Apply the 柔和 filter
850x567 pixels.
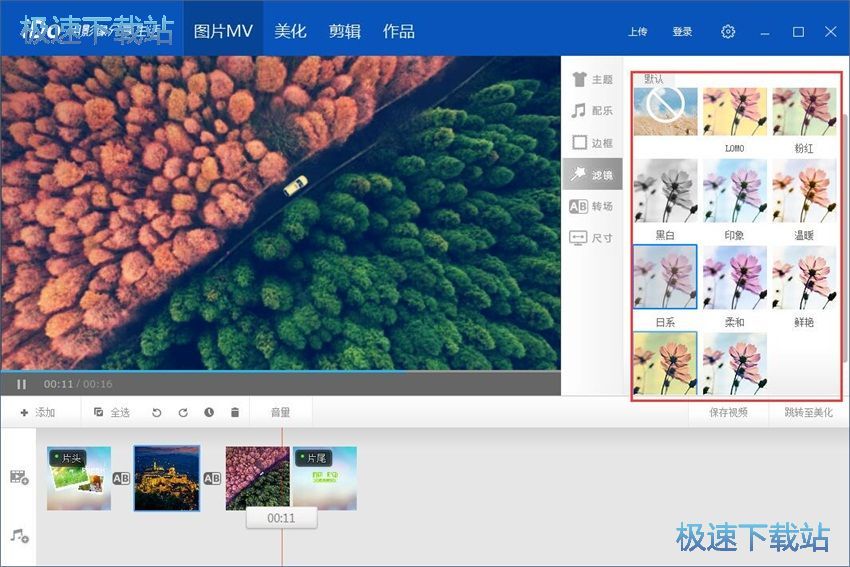coord(735,277)
